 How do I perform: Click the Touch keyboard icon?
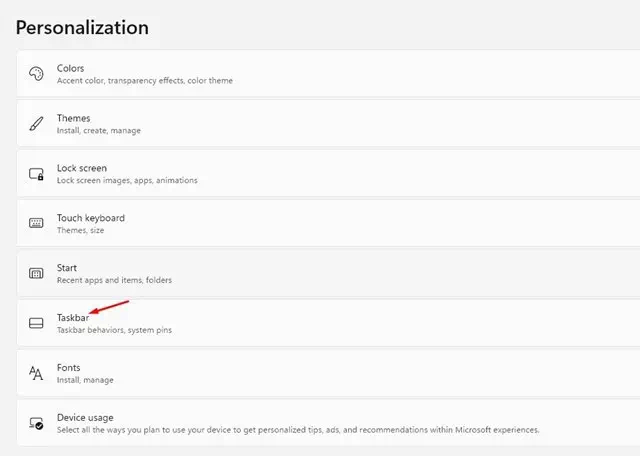pos(36,223)
